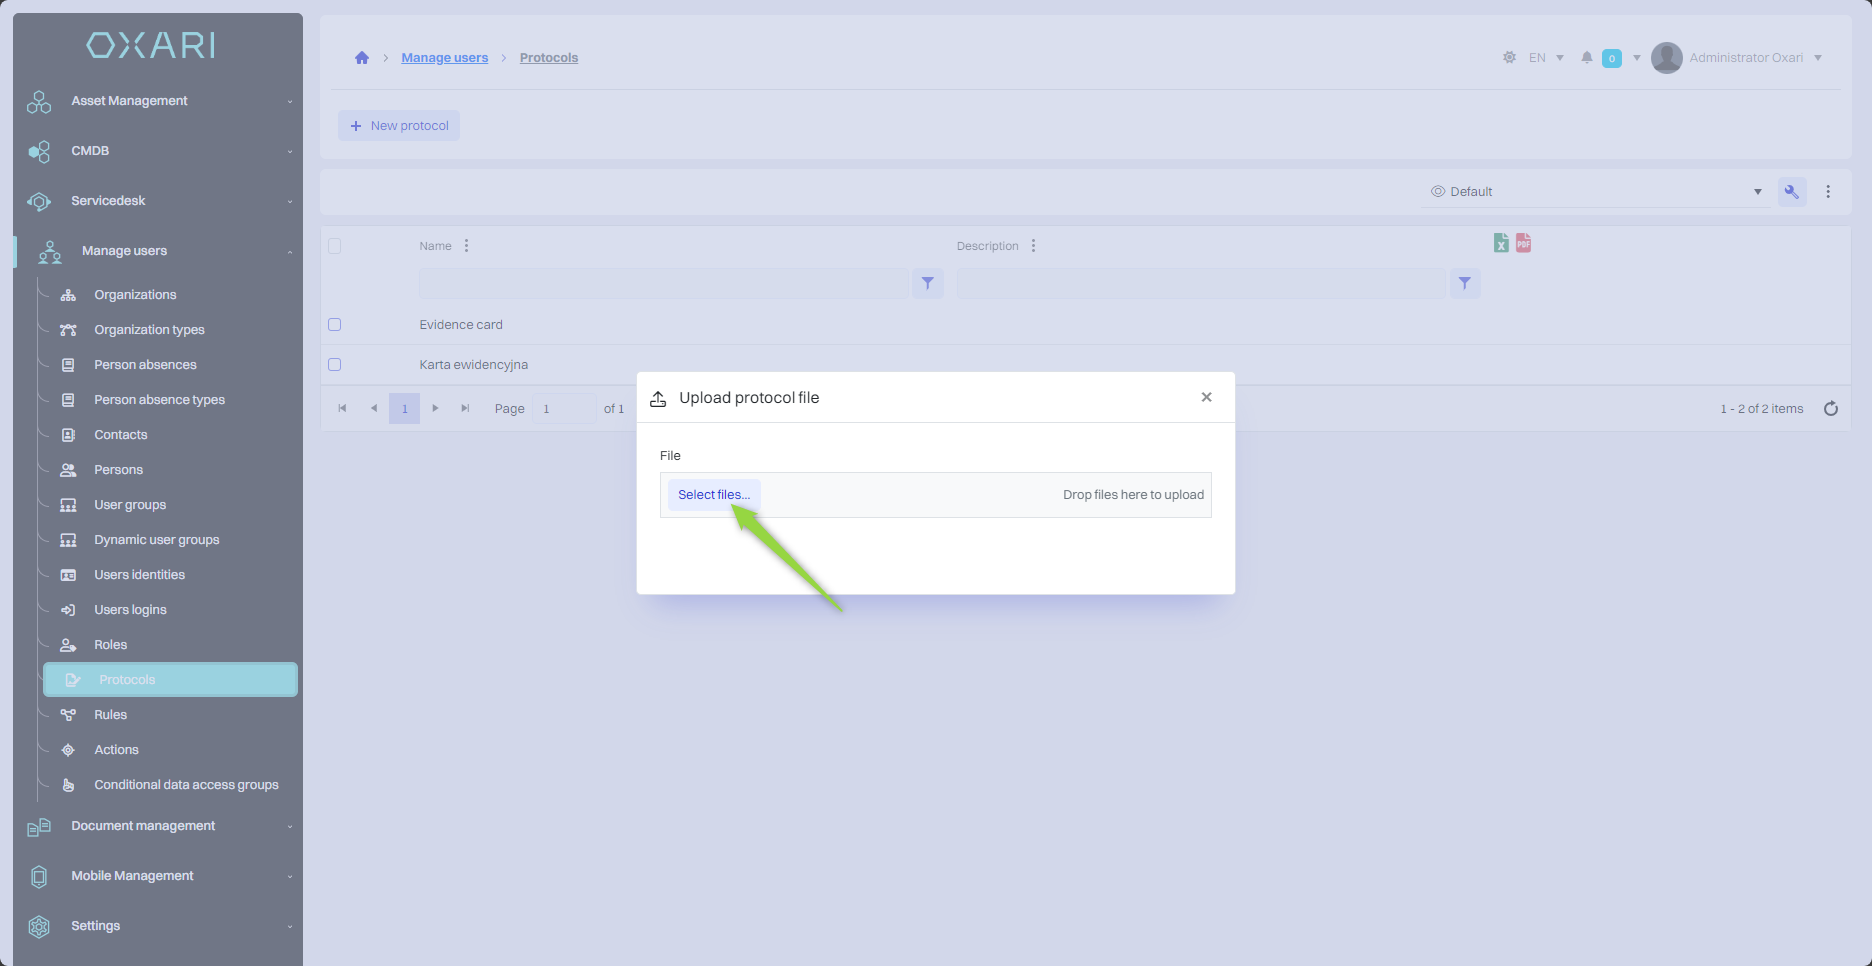Click the home breadcrumb icon
This screenshot has height=966, width=1872.
362,58
